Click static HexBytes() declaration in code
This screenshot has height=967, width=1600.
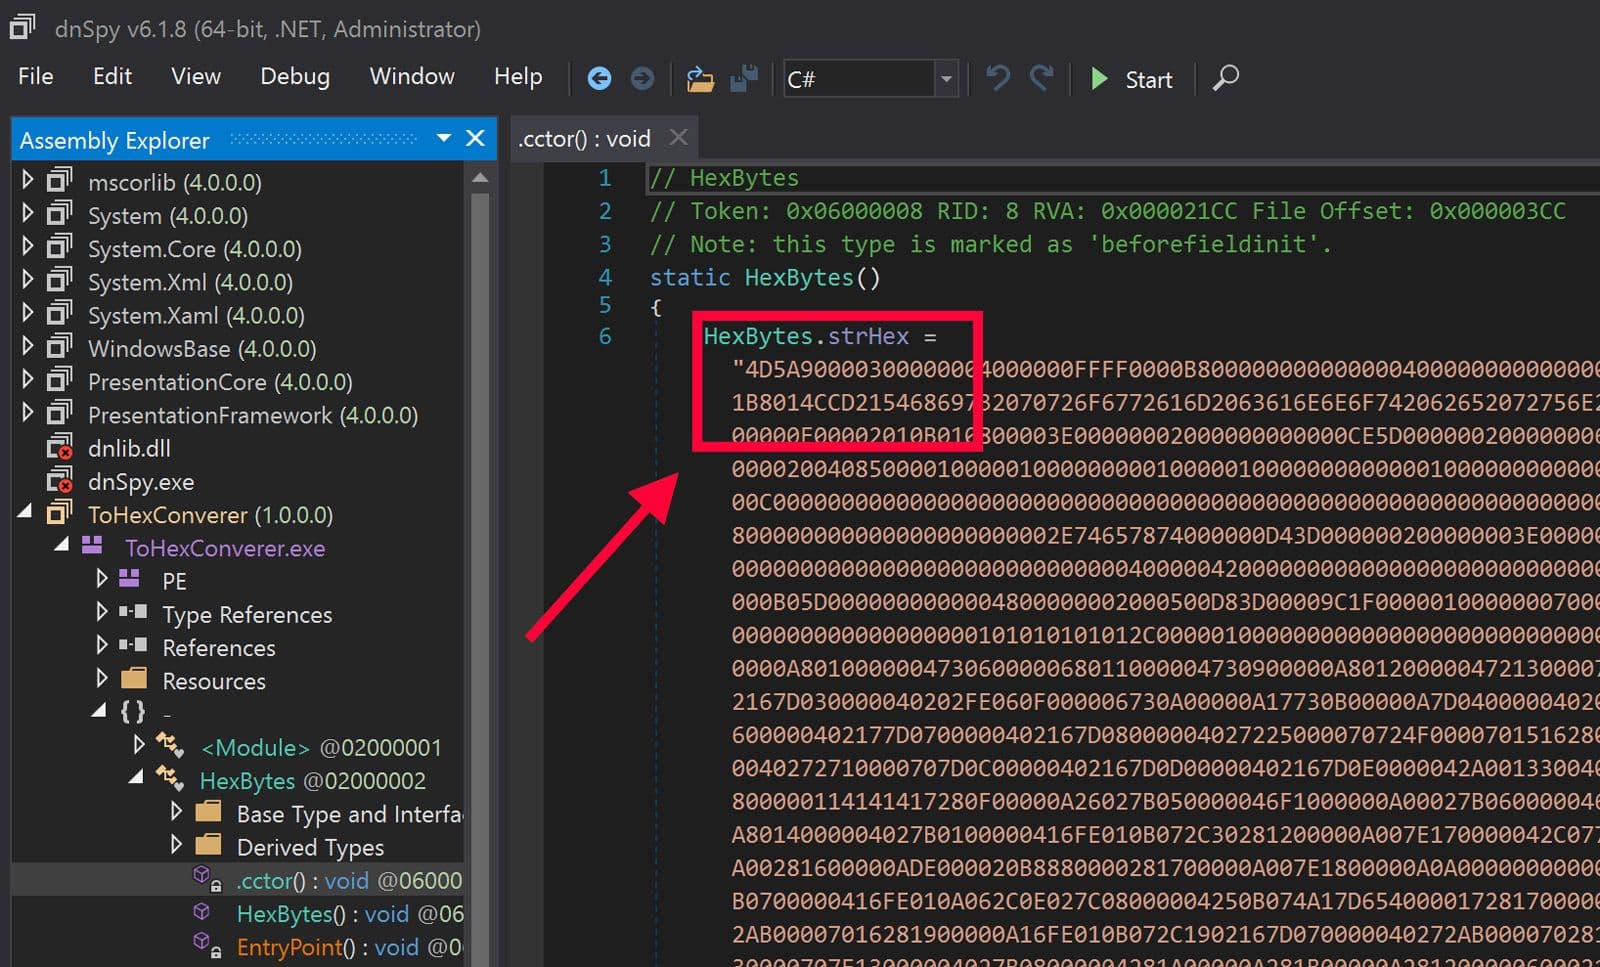click(765, 277)
